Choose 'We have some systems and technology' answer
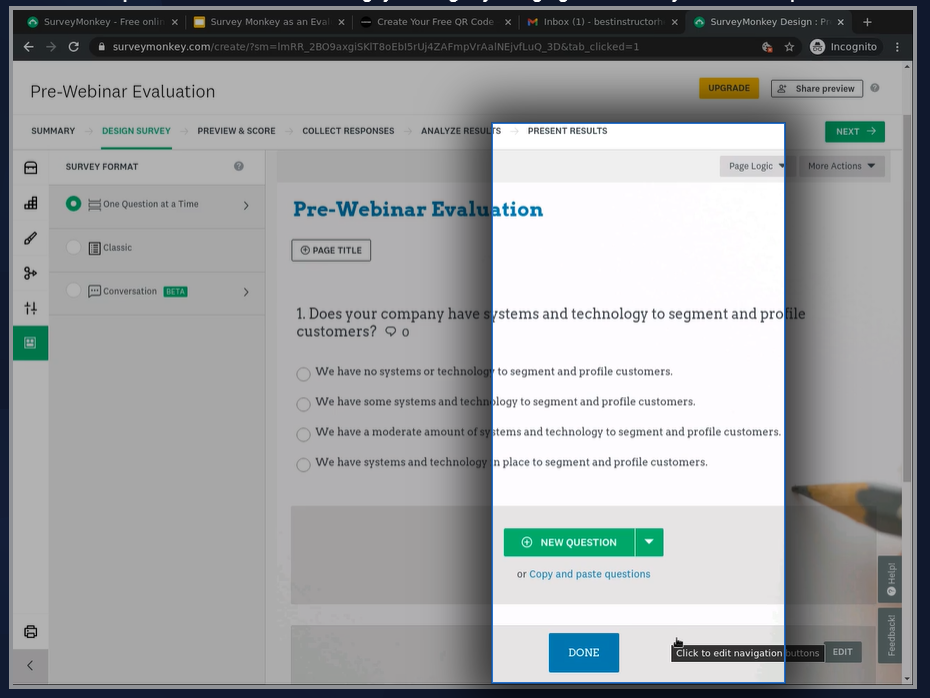Viewport: 930px width, 698px height. coord(303,404)
